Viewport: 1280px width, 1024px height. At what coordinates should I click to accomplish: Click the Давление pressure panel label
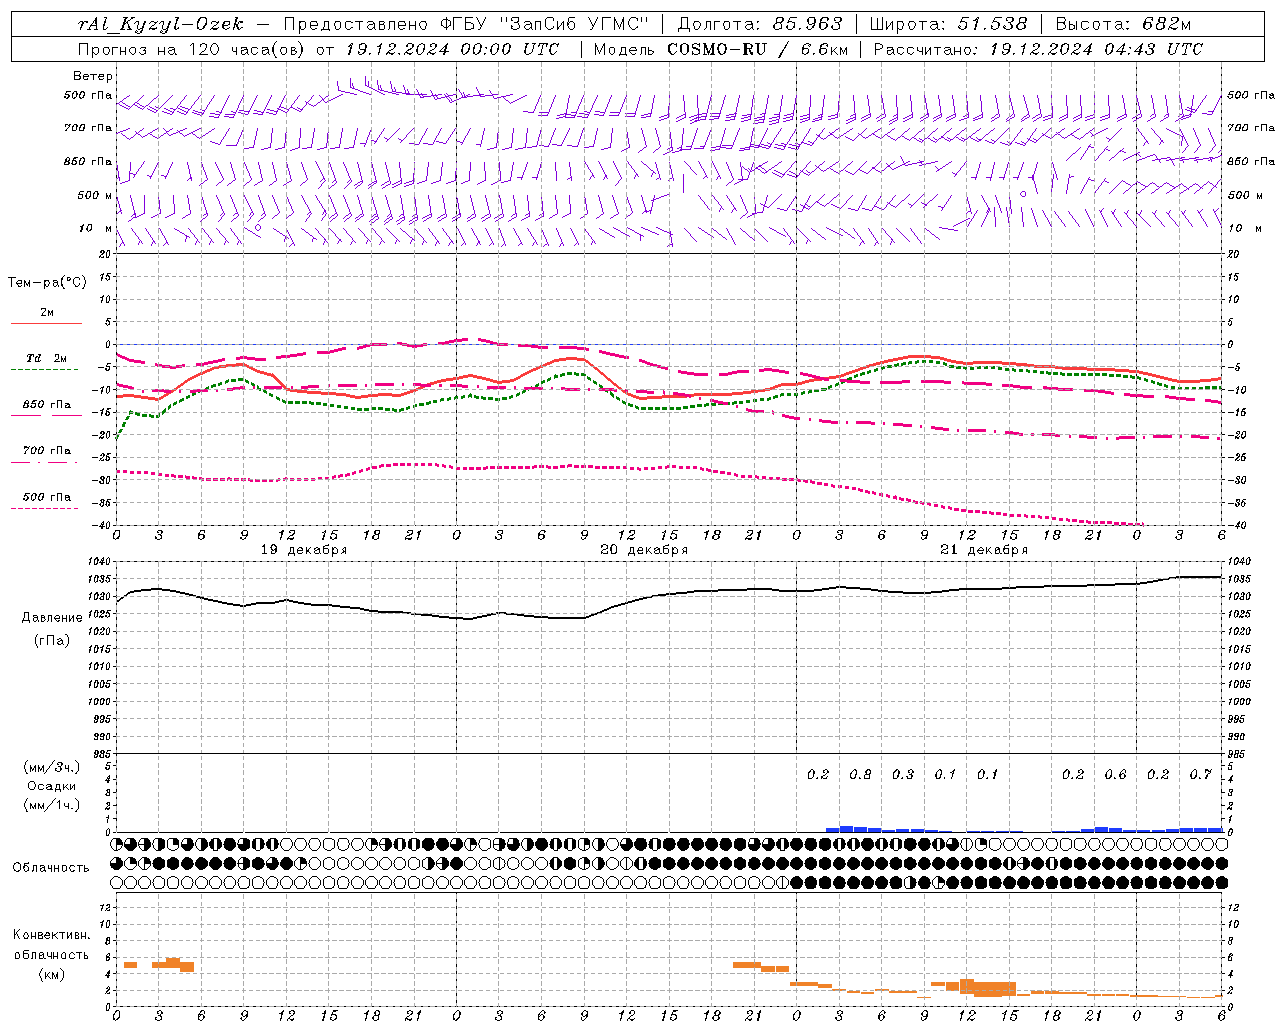click(52, 618)
